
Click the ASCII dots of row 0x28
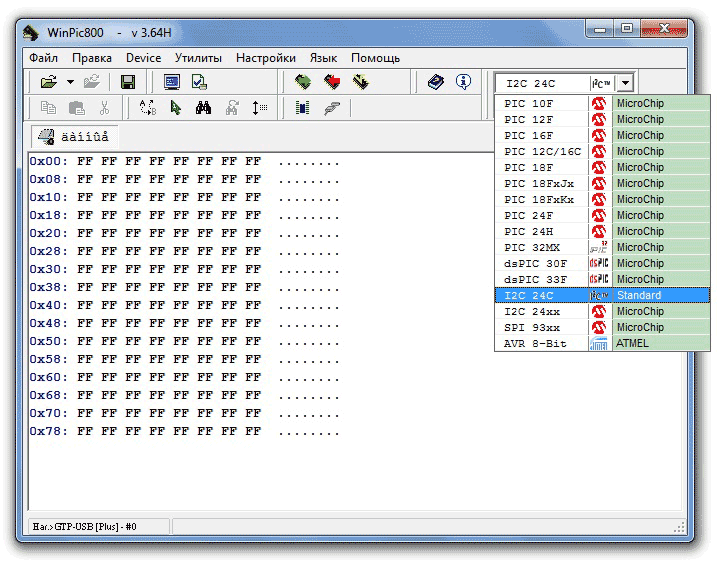click(309, 252)
